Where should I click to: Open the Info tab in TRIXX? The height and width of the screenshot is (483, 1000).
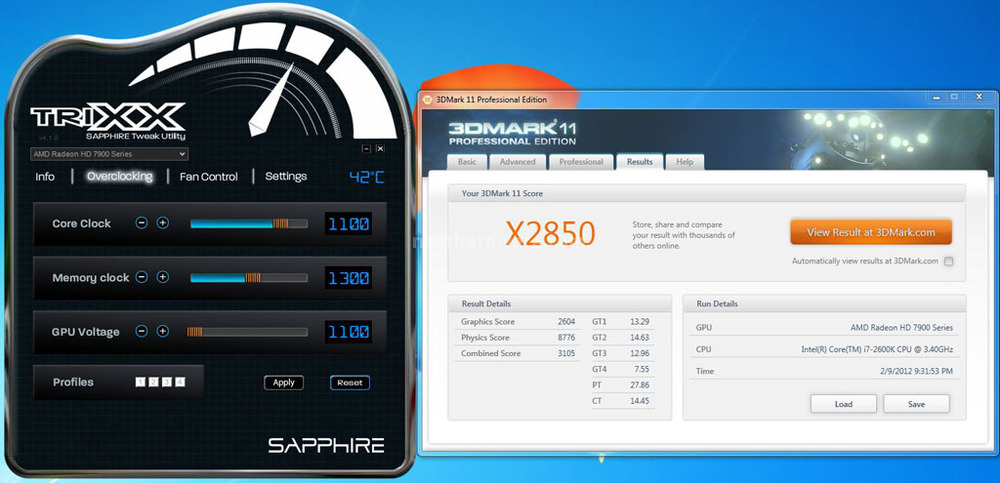point(45,177)
